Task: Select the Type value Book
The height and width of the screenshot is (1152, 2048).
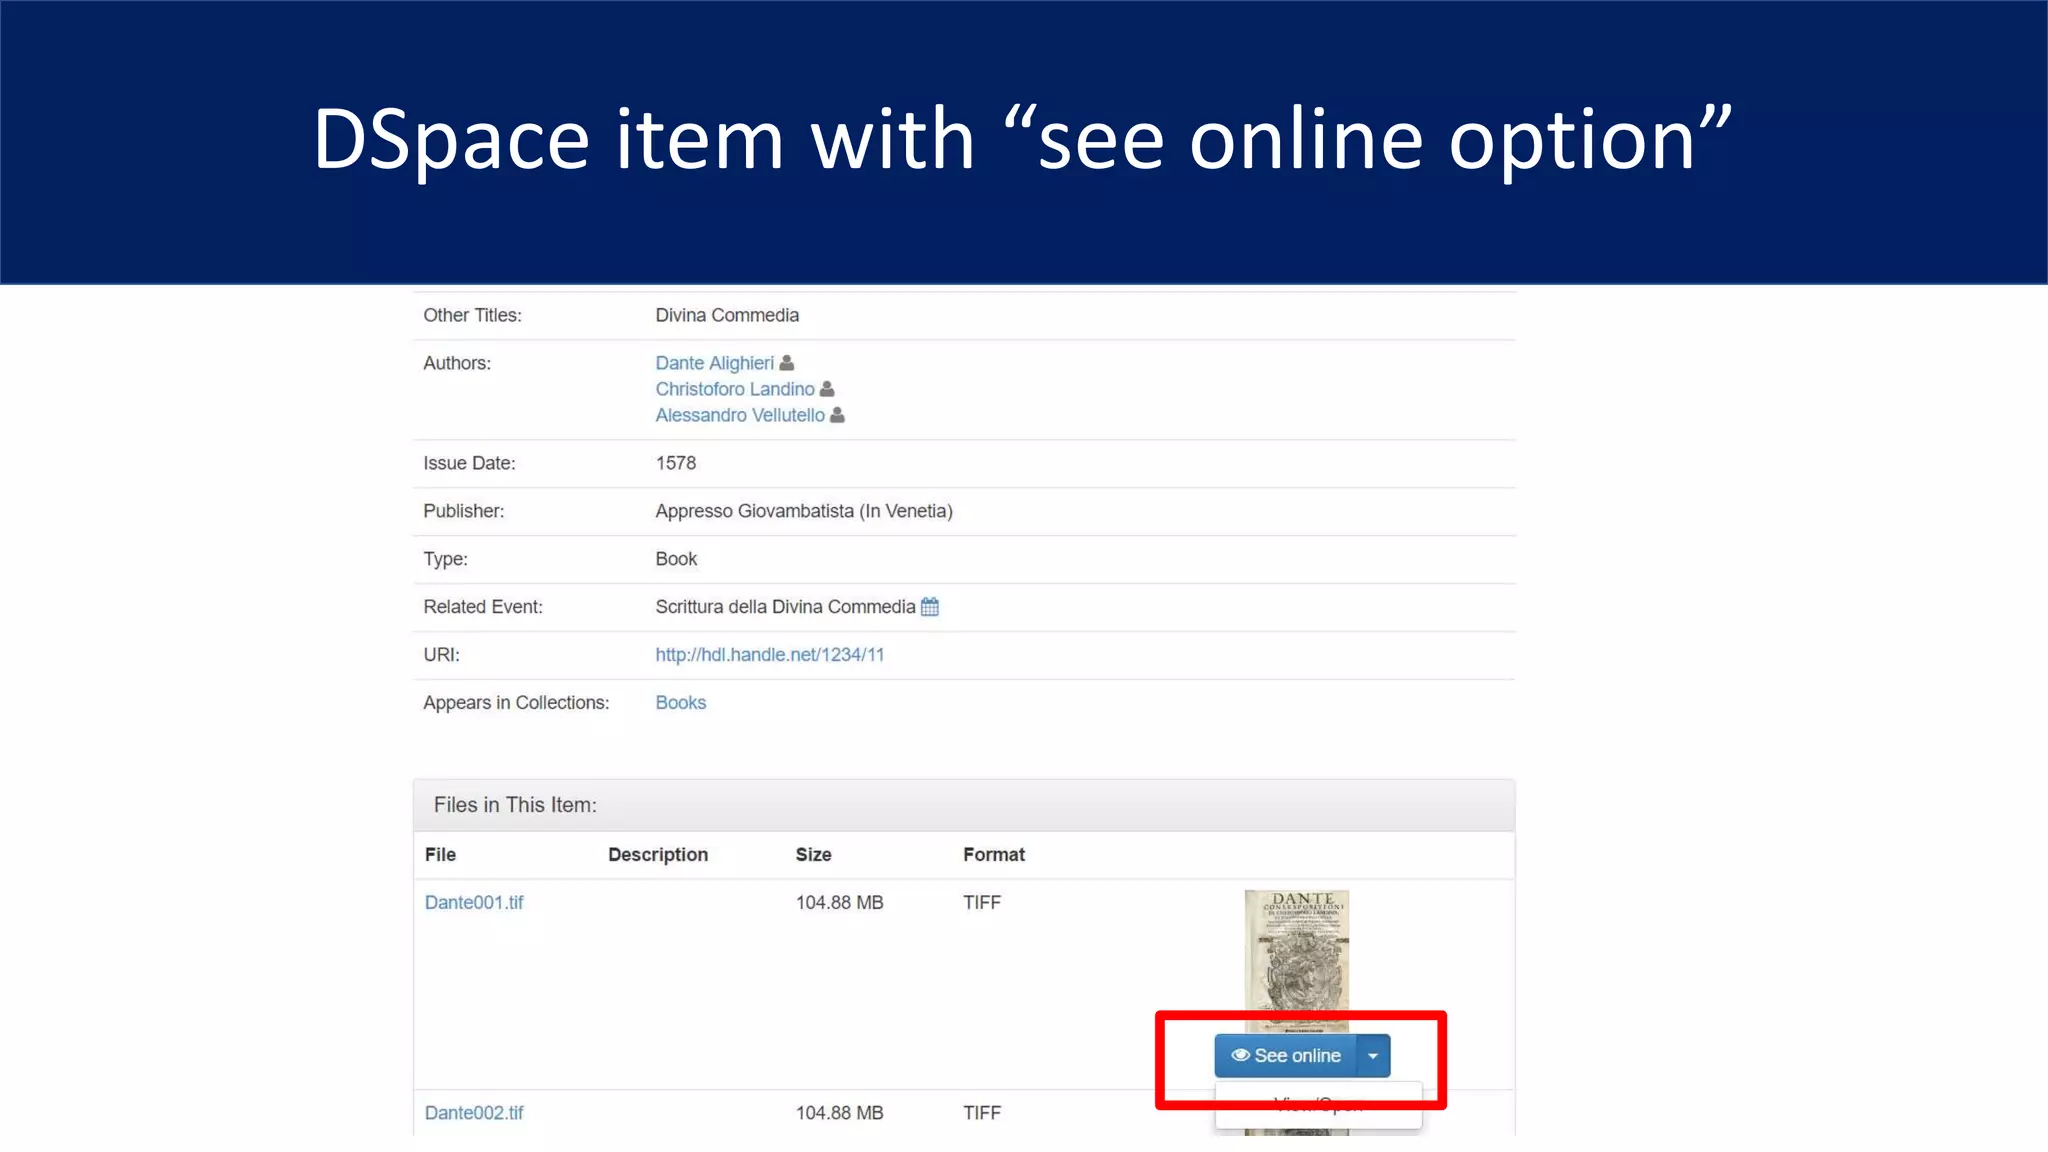Action: tap(676, 559)
